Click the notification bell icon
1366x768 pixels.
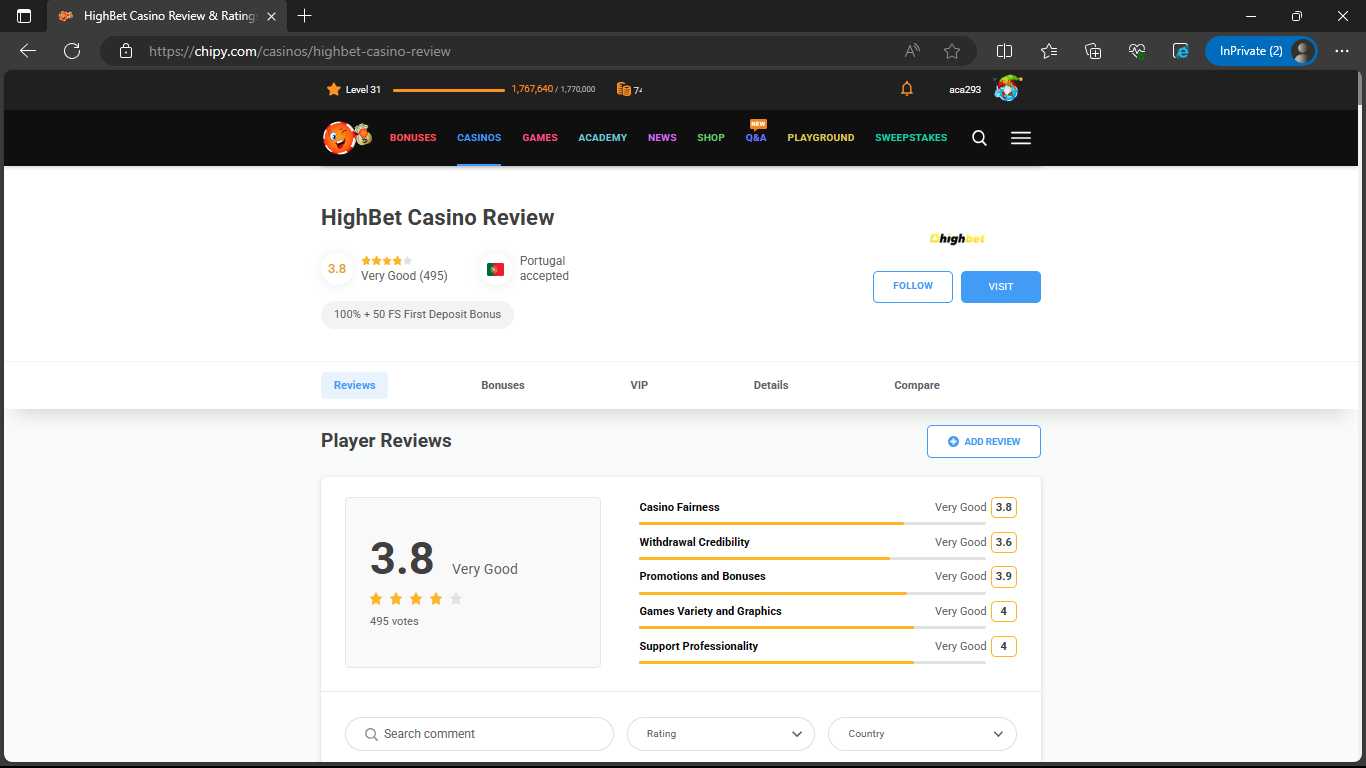point(907,89)
